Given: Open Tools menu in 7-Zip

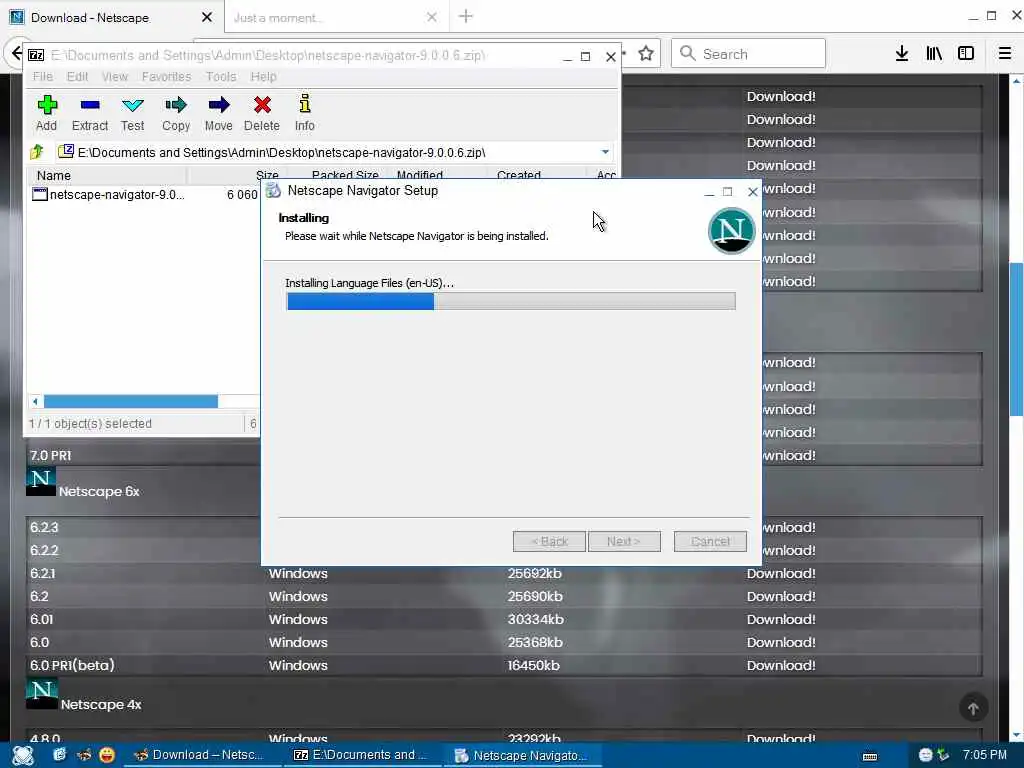Looking at the screenshot, I should coord(221,76).
